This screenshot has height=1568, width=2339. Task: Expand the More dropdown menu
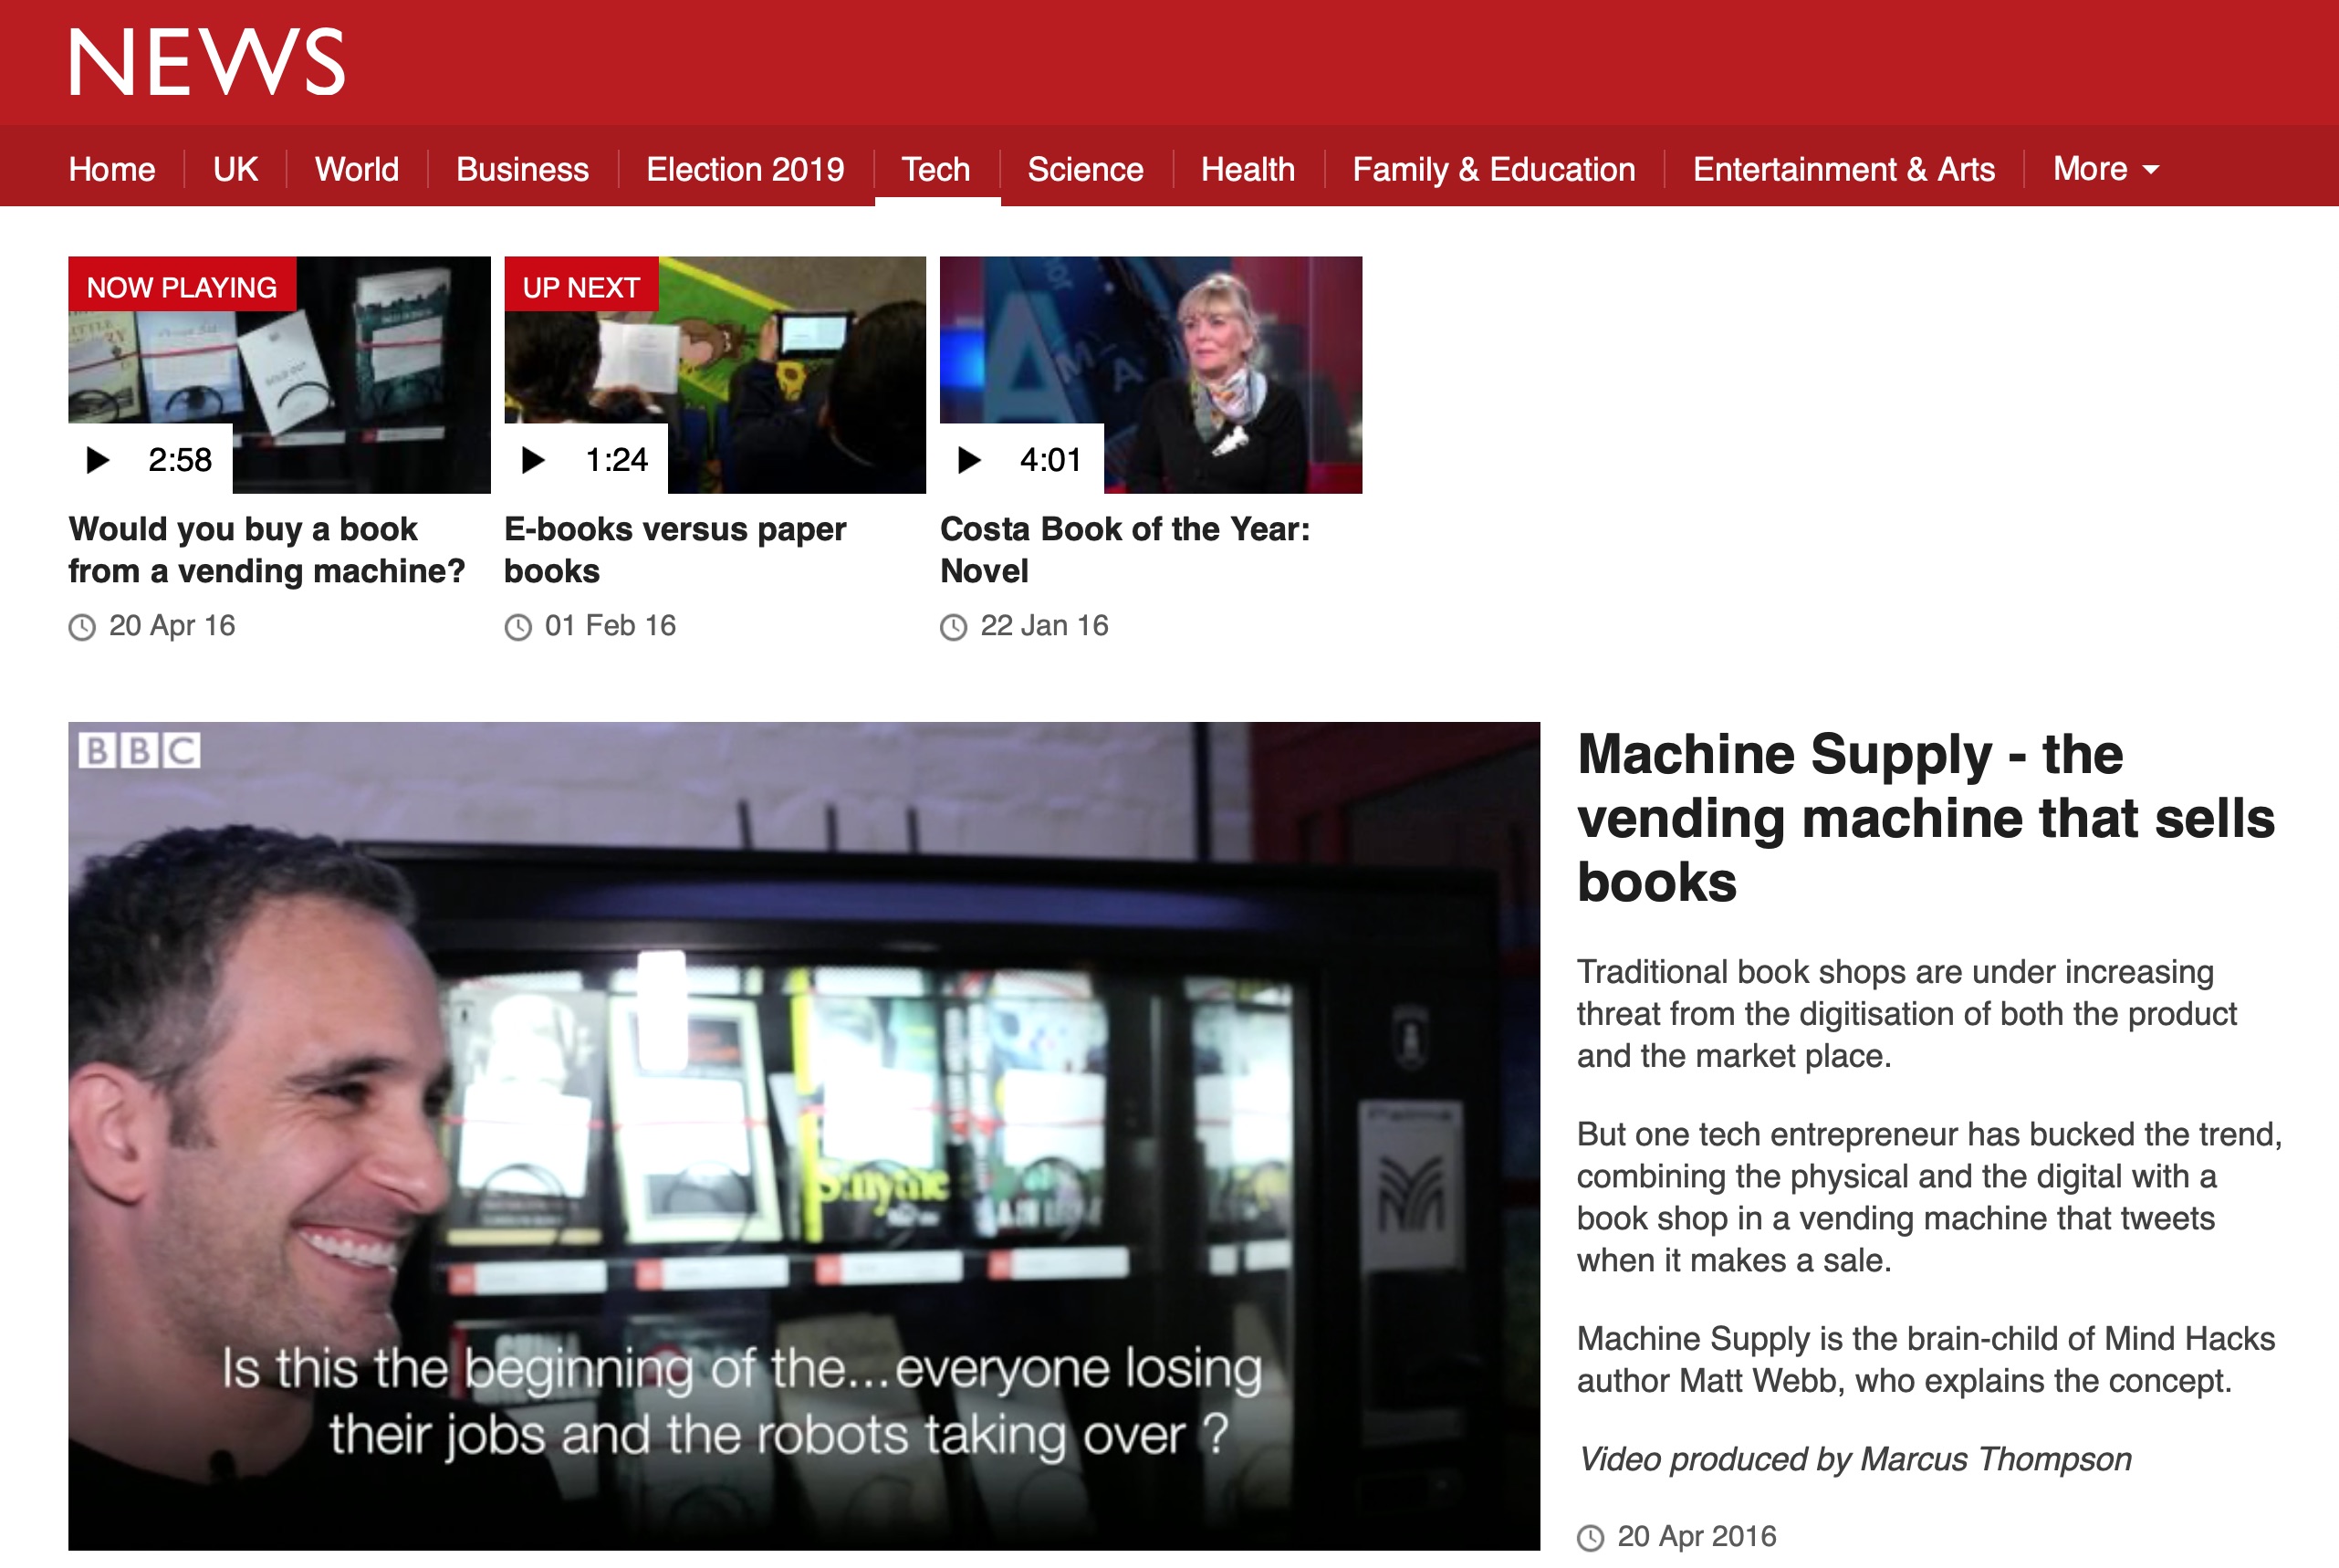coord(2106,169)
